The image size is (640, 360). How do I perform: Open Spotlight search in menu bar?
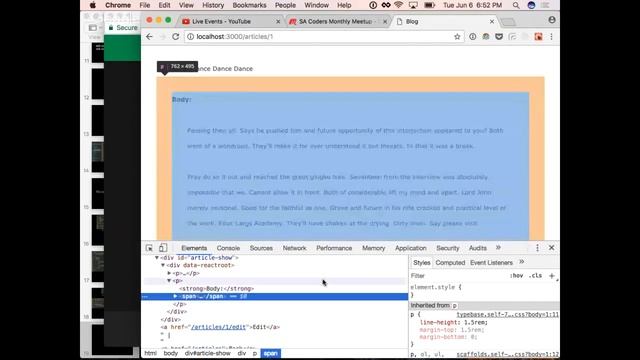click(516, 5)
